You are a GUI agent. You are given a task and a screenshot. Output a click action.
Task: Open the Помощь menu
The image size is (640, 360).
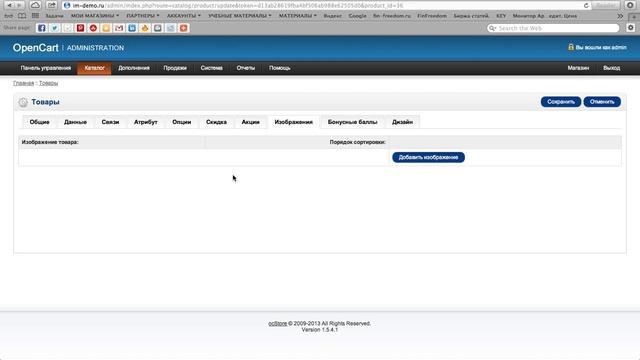(x=280, y=68)
